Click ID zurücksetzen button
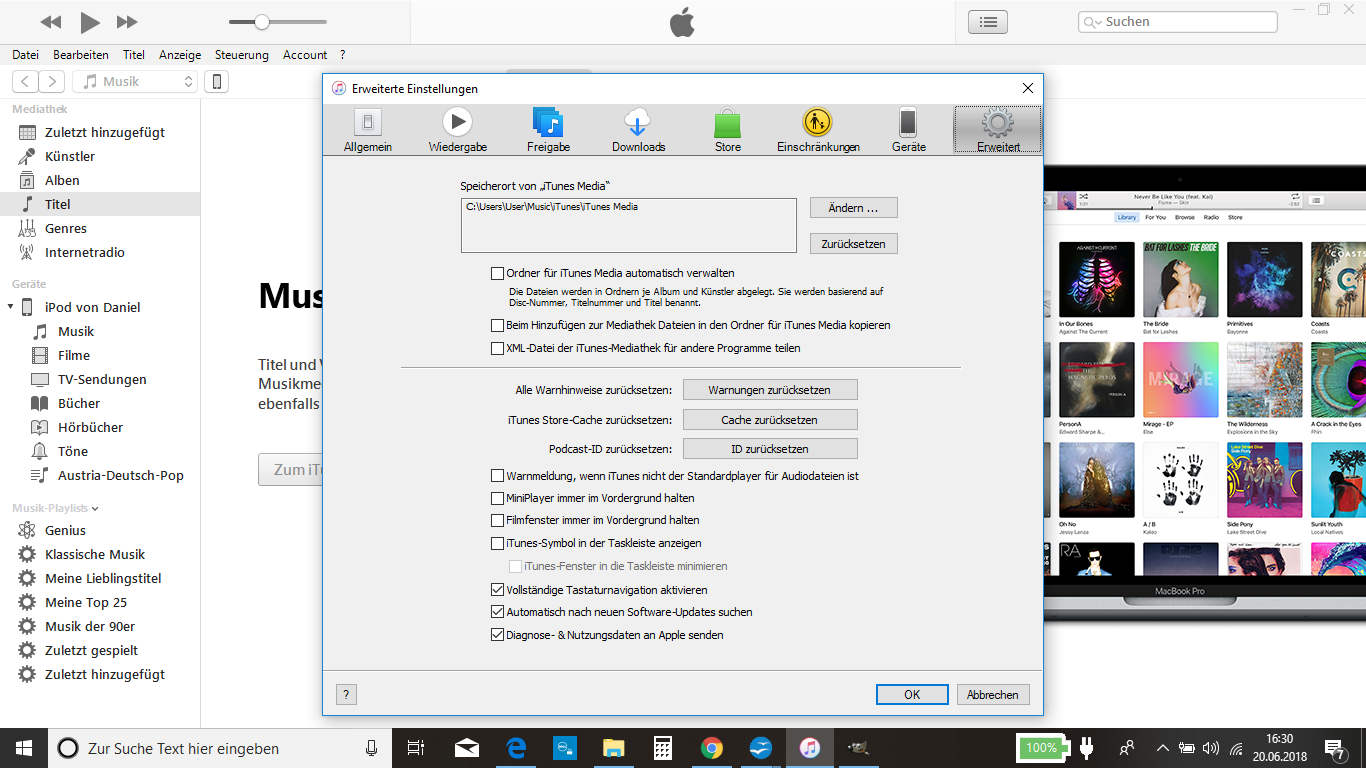The height and width of the screenshot is (768, 1366). tap(770, 449)
